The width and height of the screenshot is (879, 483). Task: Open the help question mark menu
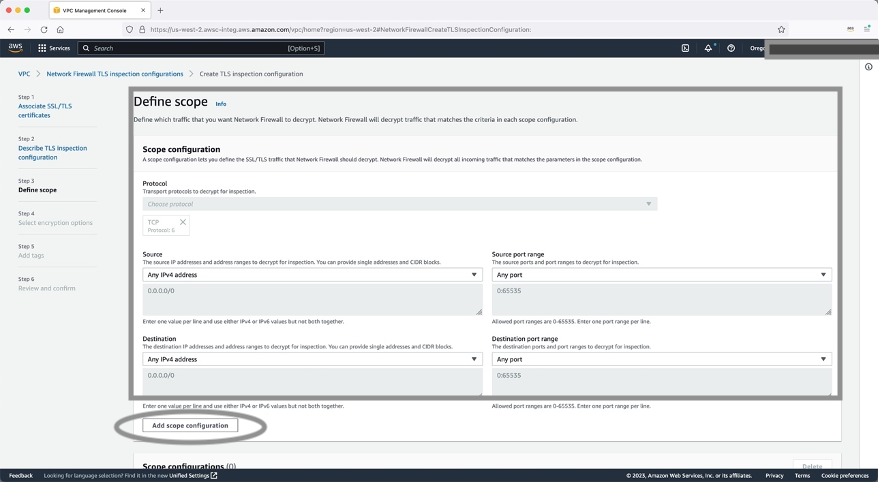[x=731, y=48]
